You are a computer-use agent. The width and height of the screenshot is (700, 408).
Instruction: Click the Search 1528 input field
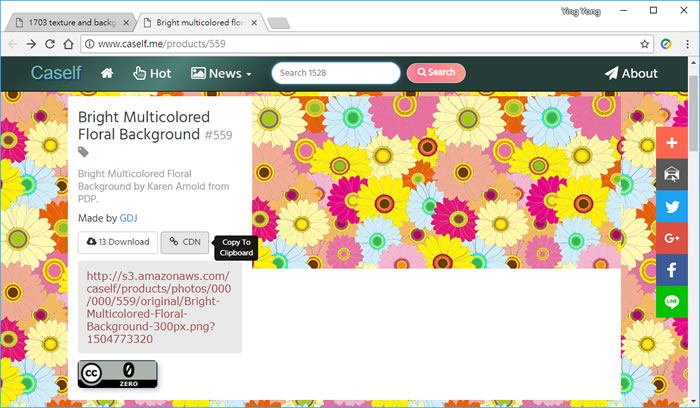[336, 73]
